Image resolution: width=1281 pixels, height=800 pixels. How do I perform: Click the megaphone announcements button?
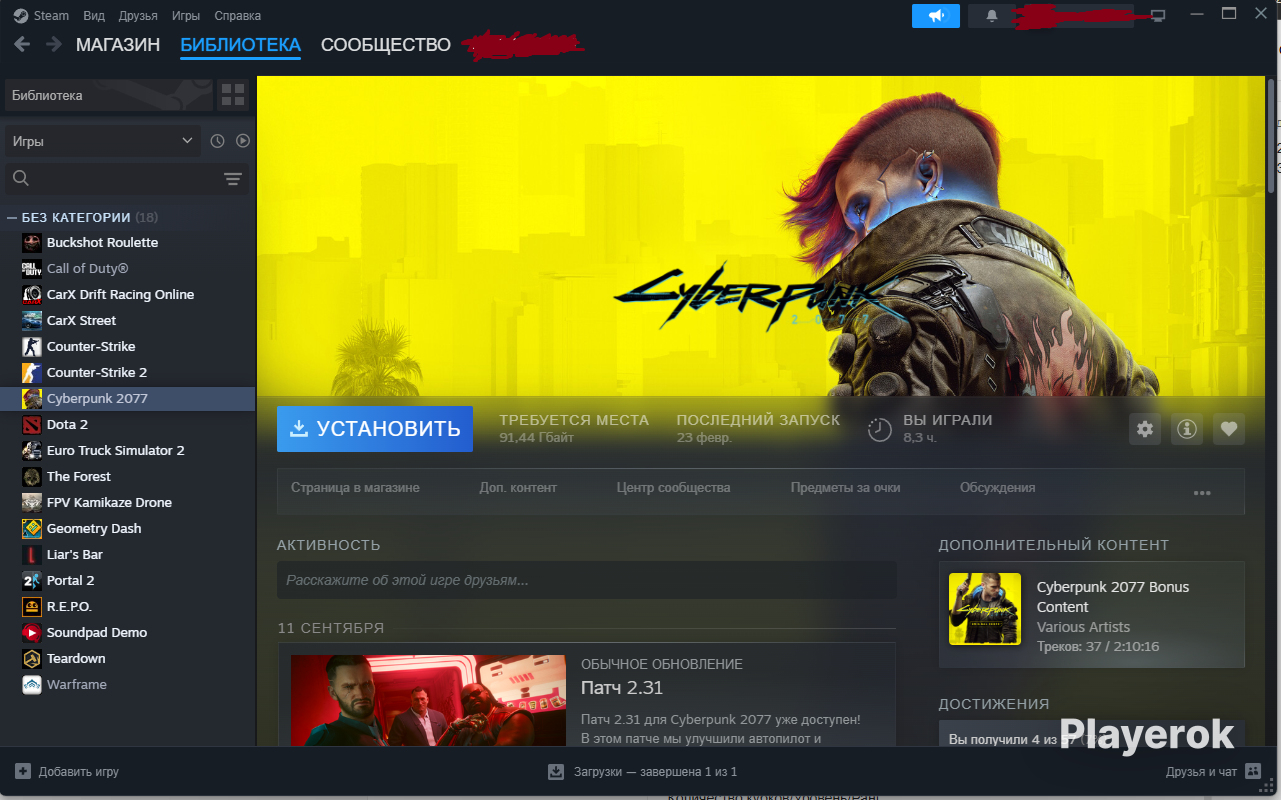click(936, 16)
